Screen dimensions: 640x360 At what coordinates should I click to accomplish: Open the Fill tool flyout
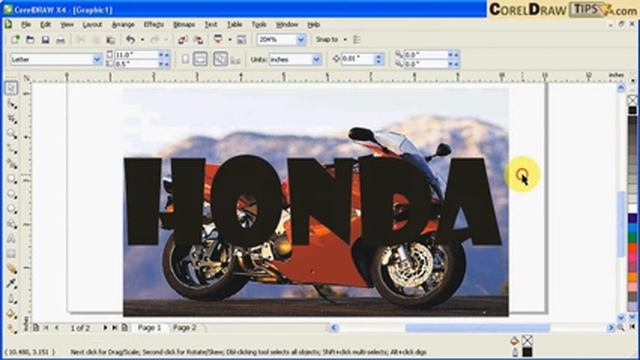pos(11,313)
